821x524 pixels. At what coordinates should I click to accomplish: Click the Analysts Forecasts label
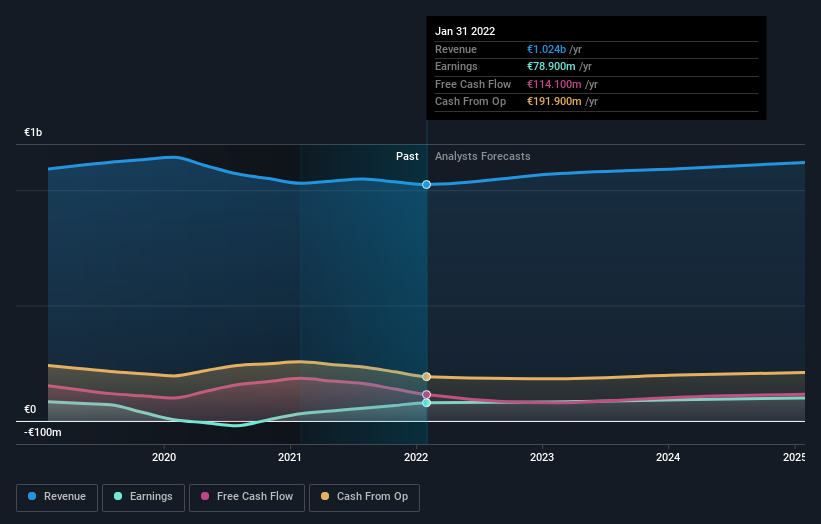[483, 156]
